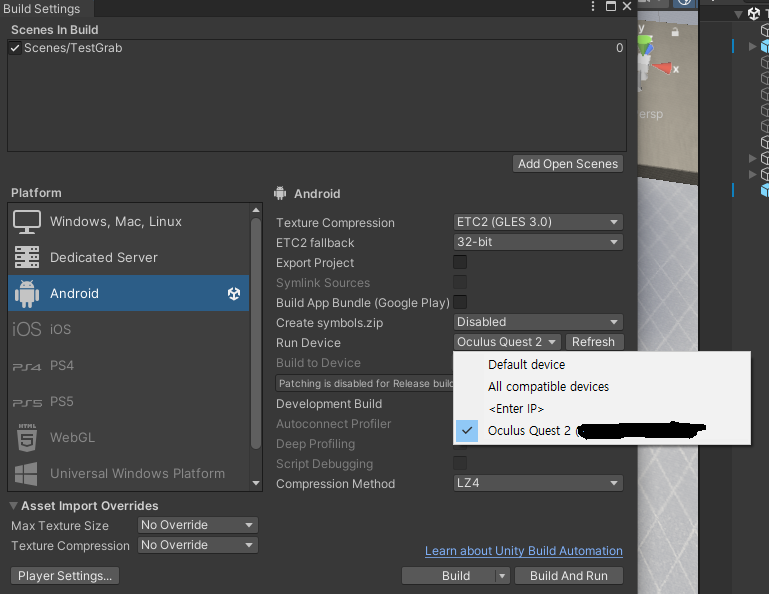769x594 pixels.
Task: Select Universal Windows Platform
Action: point(128,473)
